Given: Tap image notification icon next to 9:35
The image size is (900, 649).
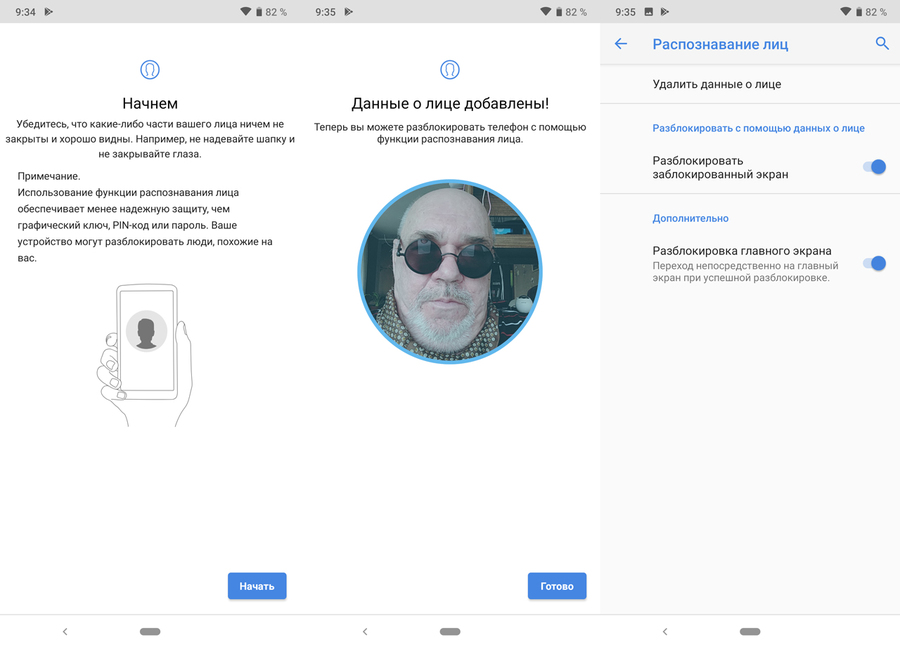Looking at the screenshot, I should (x=649, y=11).
